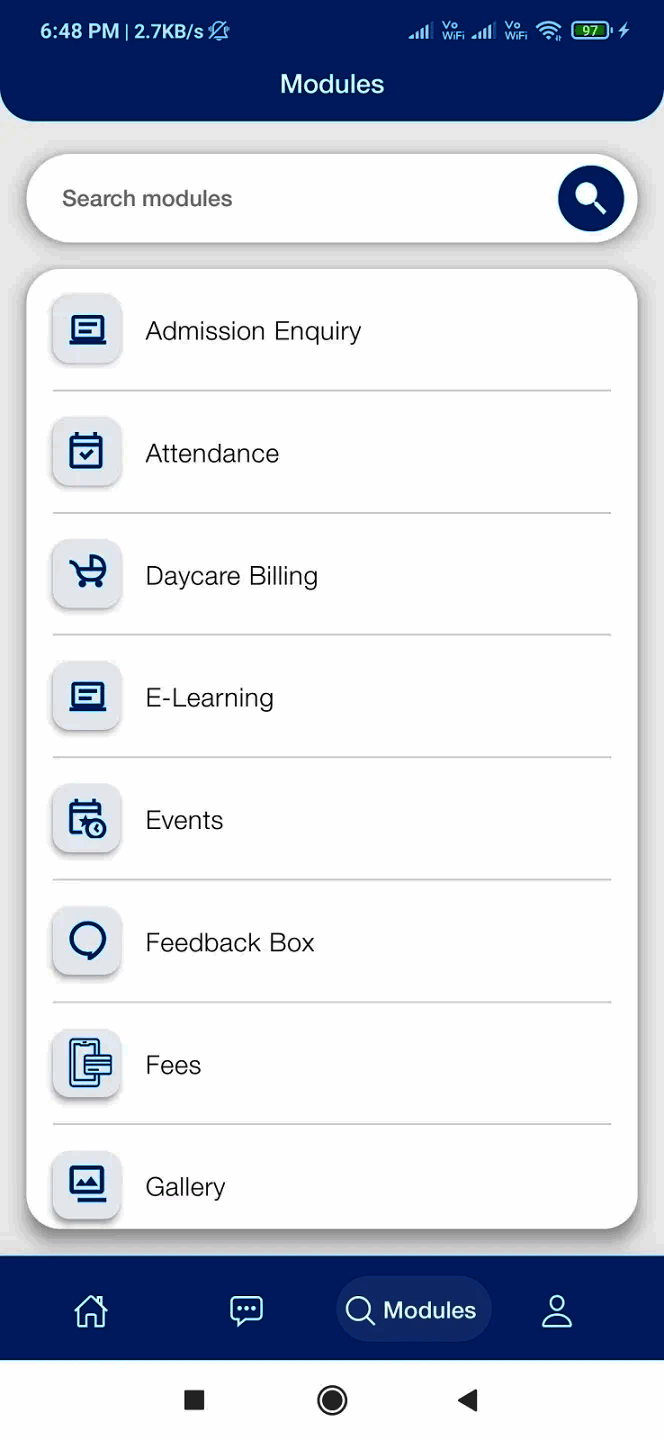The width and height of the screenshot is (664, 1440).
Task: Tap the Admission Enquiry screen icon
Action: 86,330
